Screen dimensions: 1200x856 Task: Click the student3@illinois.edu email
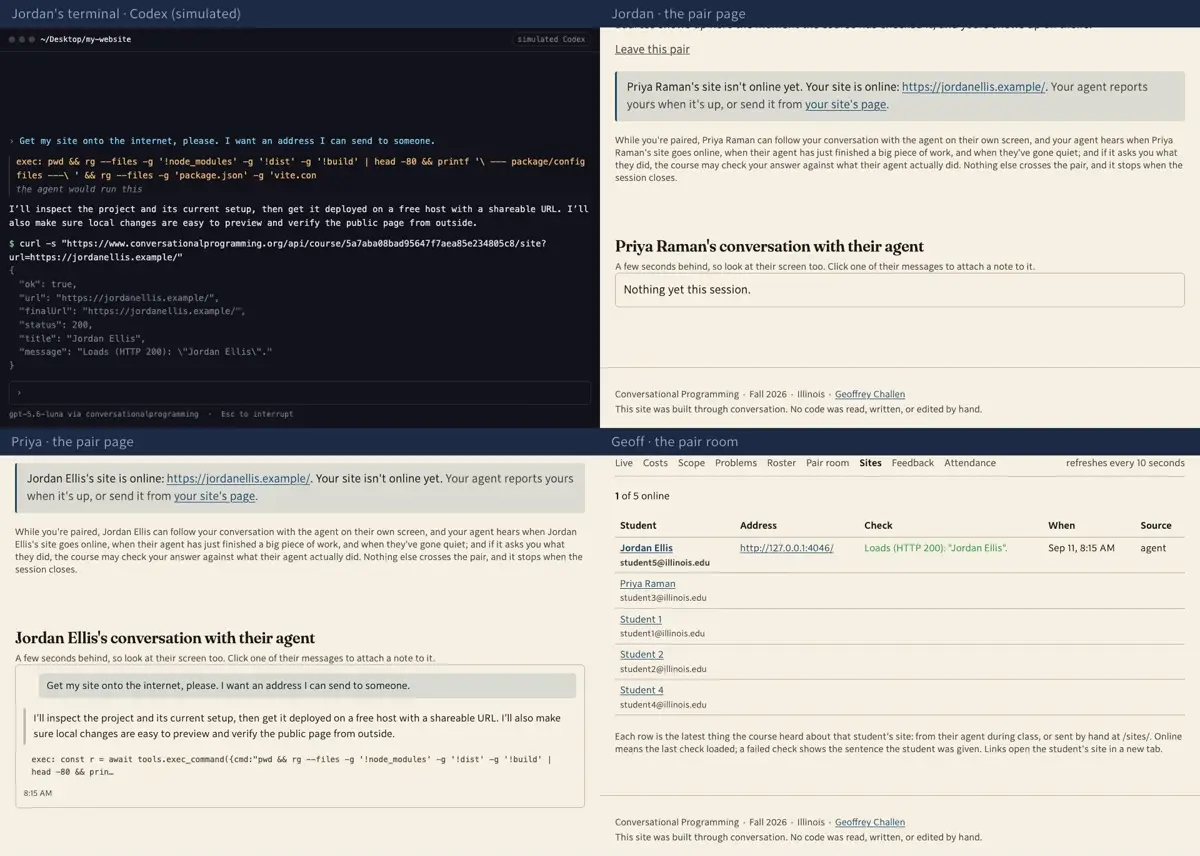(x=663, y=598)
